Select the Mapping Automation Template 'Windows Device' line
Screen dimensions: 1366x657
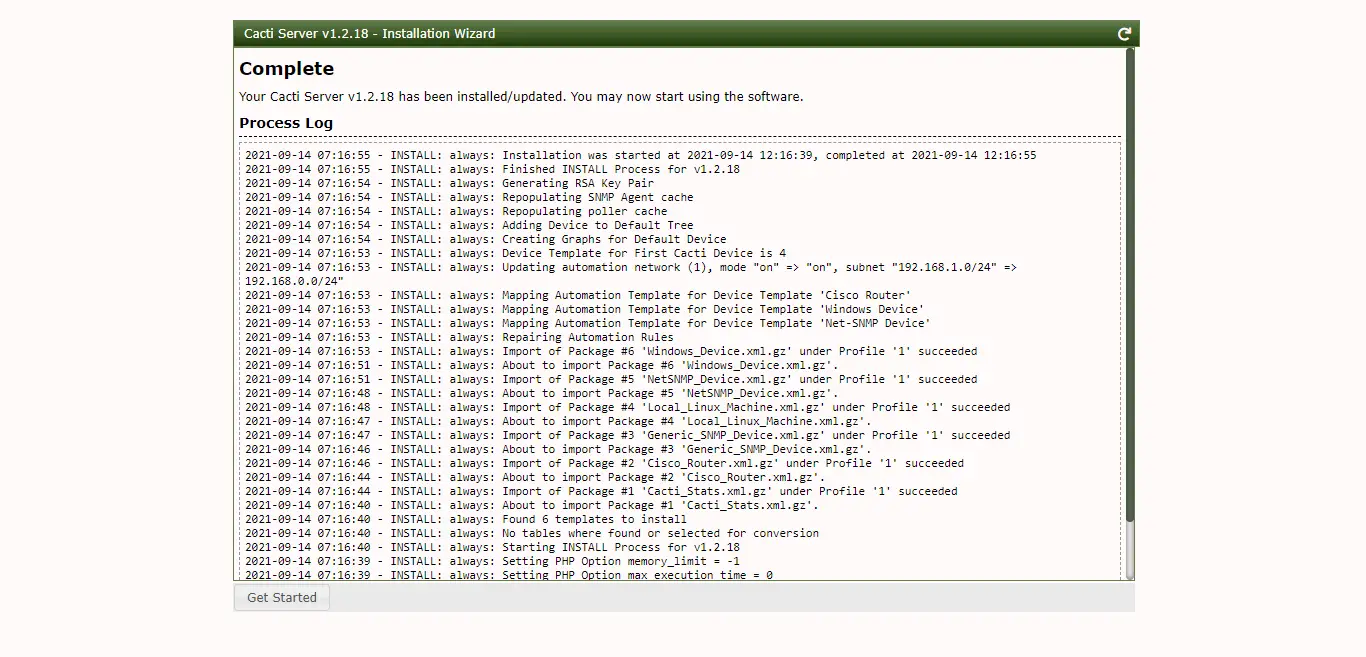pos(585,309)
